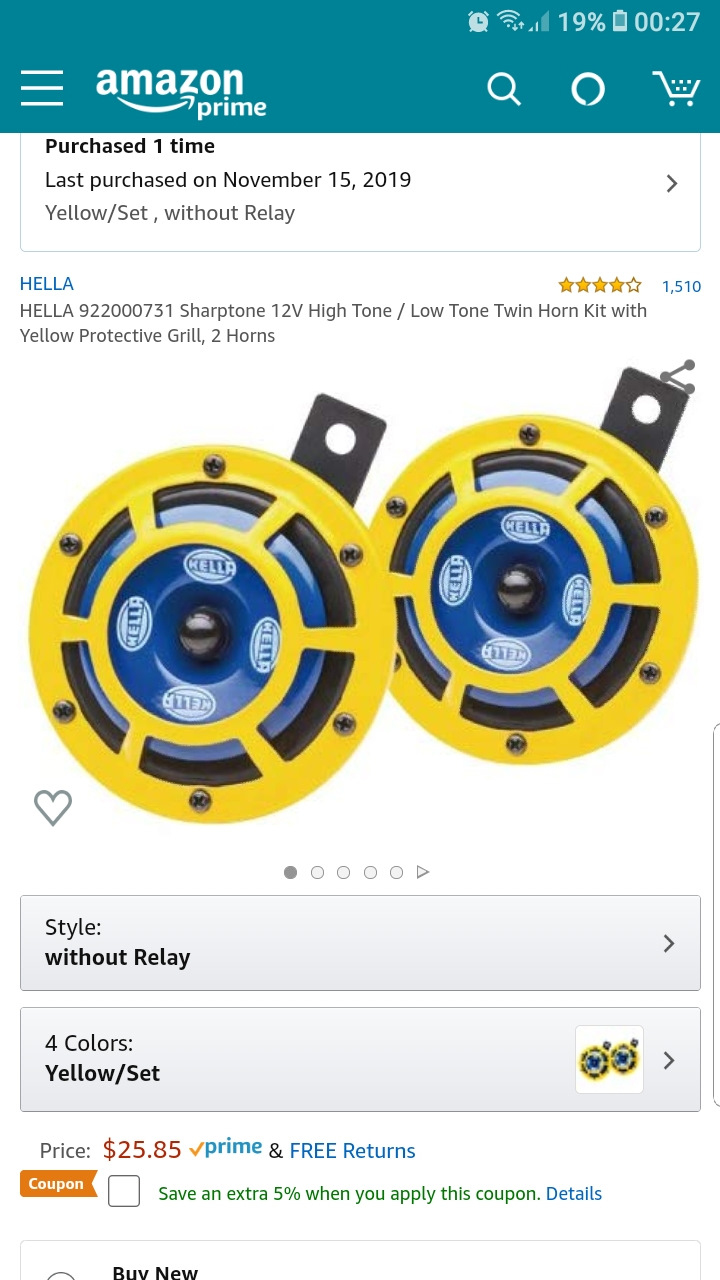Tap the Yellow/Set color swatch thumbnail
The height and width of the screenshot is (1280, 720).
tap(610, 1059)
